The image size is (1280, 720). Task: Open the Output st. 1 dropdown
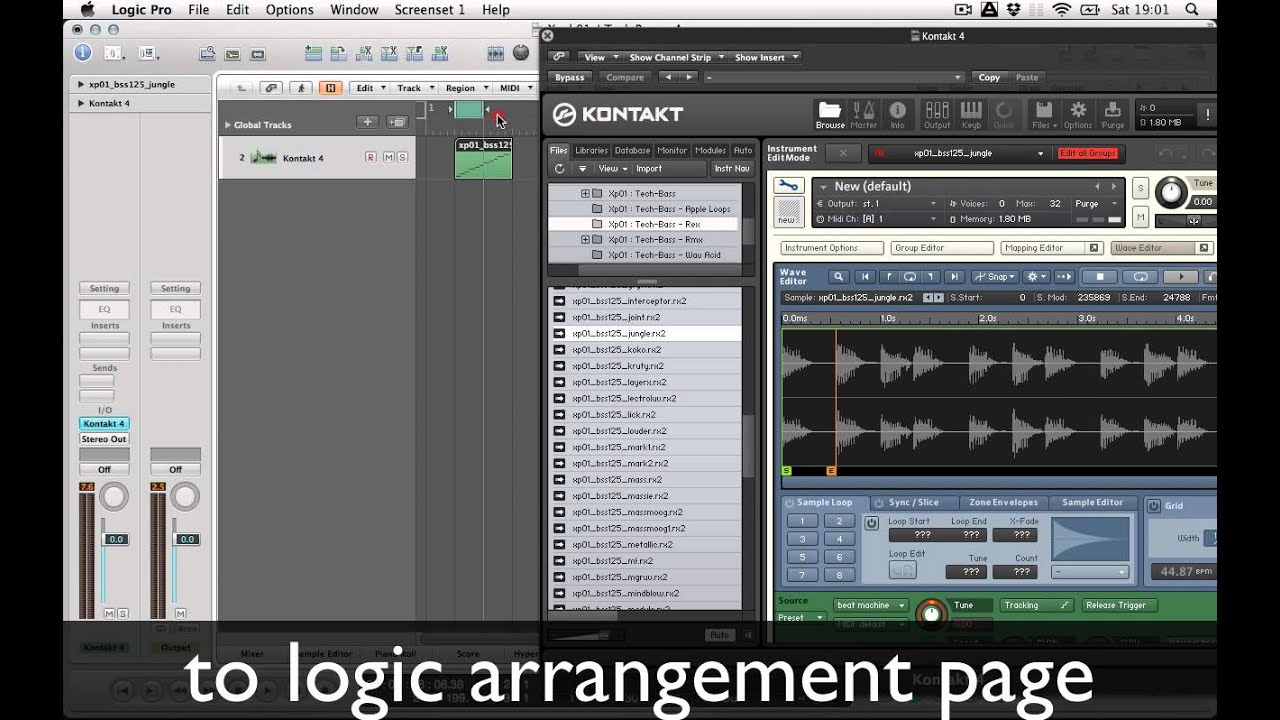[878, 204]
